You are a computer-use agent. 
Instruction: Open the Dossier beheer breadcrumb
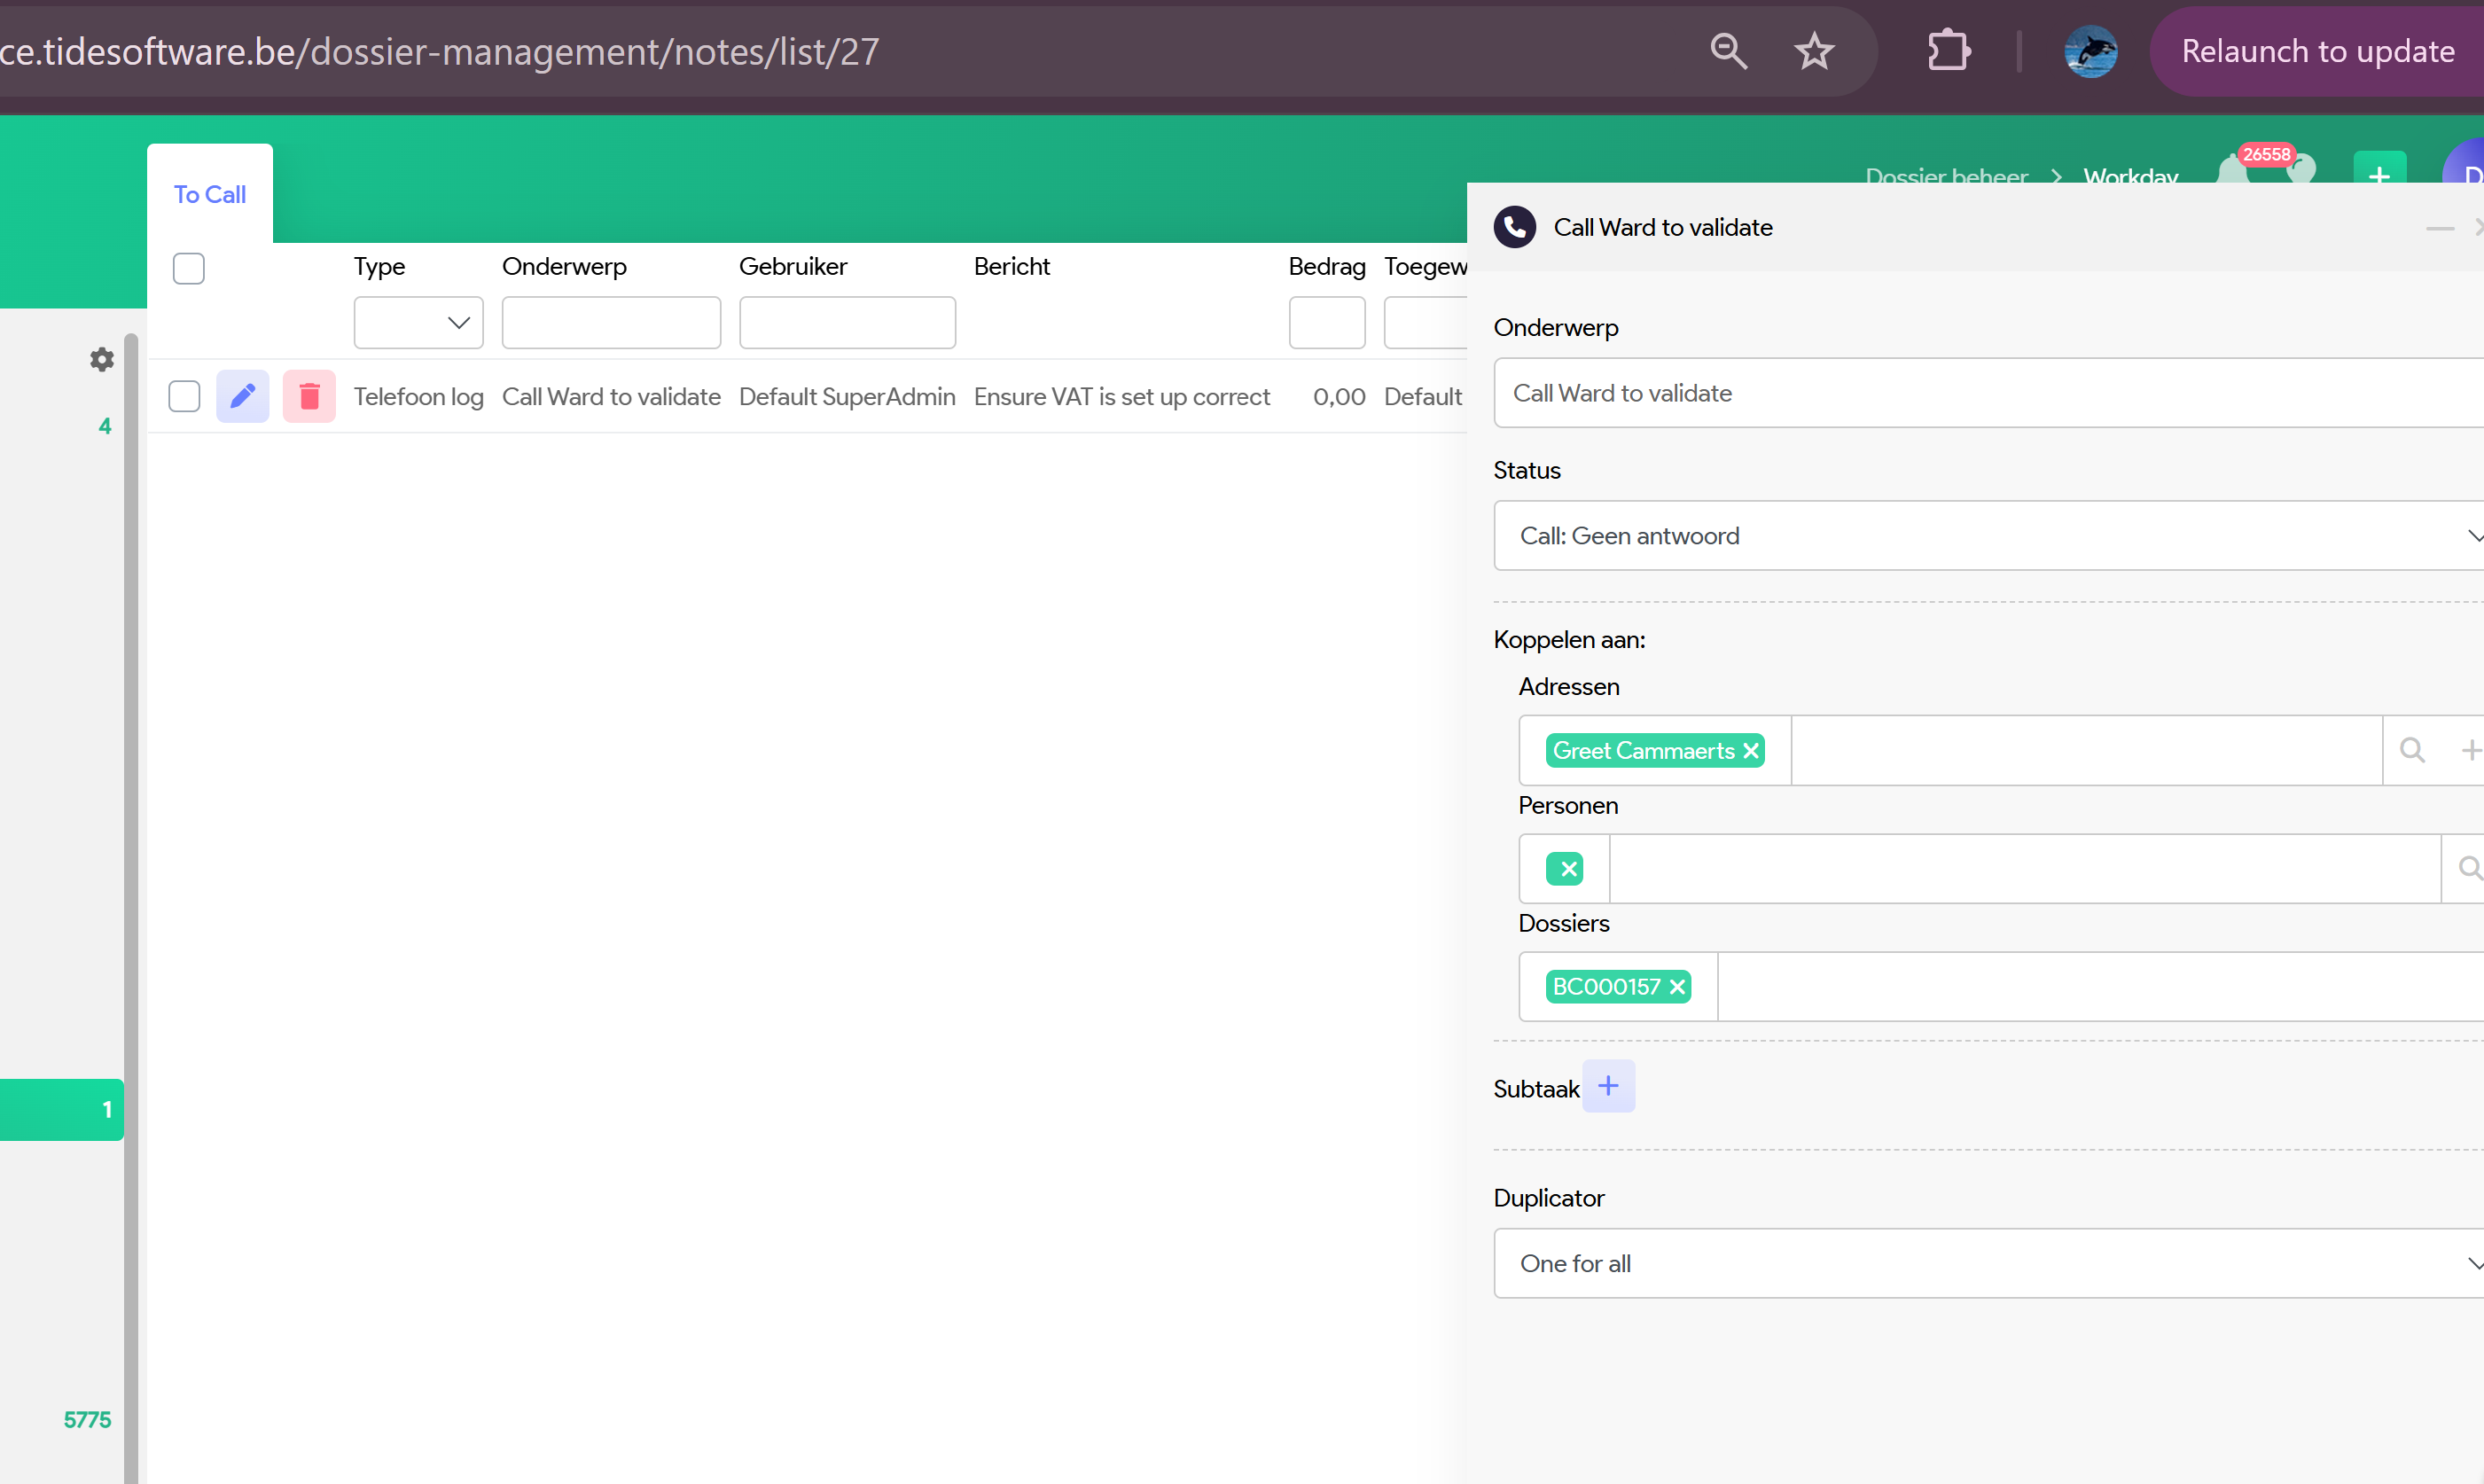1945,176
